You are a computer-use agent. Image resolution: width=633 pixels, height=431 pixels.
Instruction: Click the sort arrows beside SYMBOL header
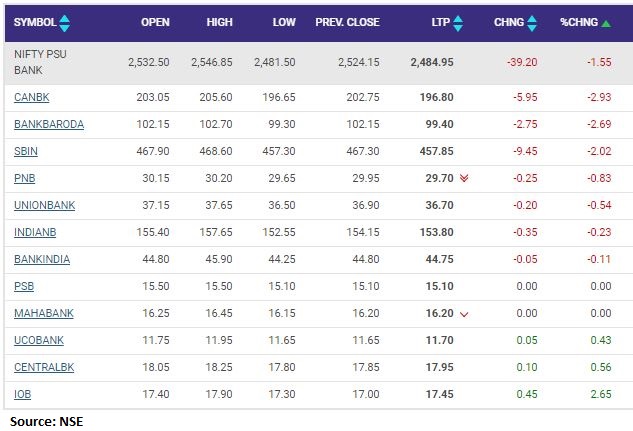click(66, 22)
